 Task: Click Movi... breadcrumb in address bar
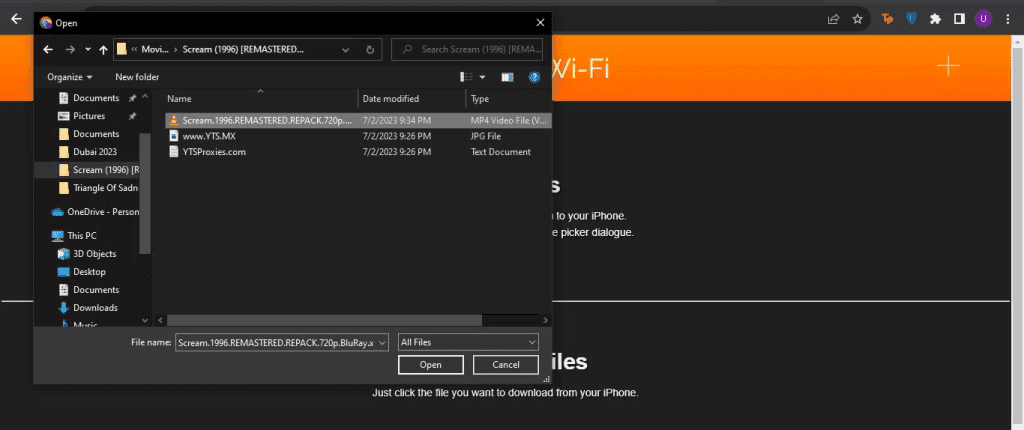(155, 50)
